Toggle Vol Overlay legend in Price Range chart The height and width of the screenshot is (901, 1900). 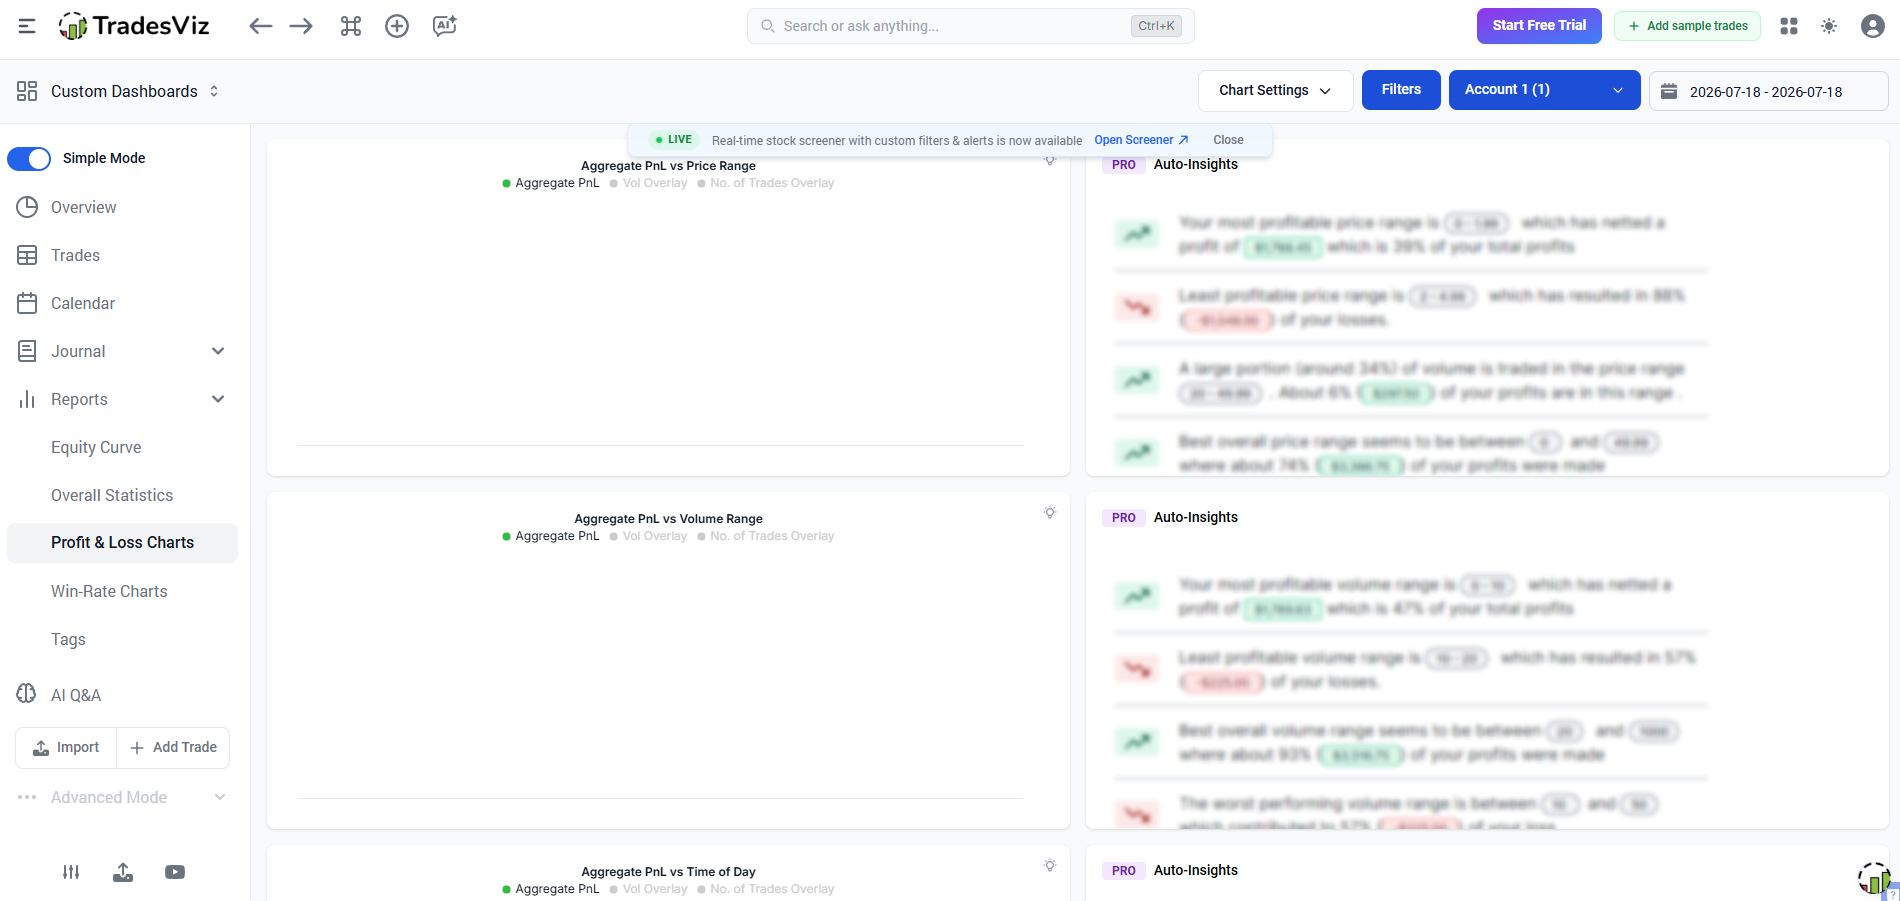pyautogui.click(x=648, y=183)
